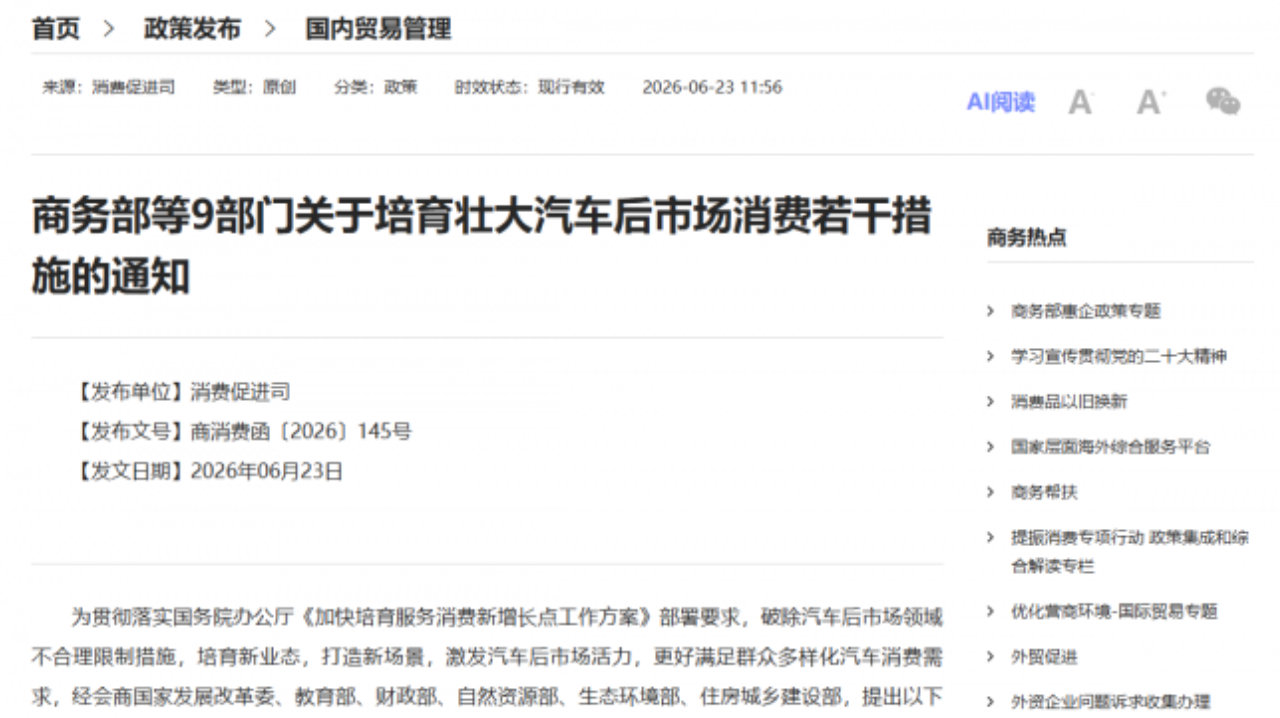Click the article title 商务部等9部门关于培育壮大汽车后市场消费
The height and width of the screenshot is (718, 1280).
pos(481,246)
